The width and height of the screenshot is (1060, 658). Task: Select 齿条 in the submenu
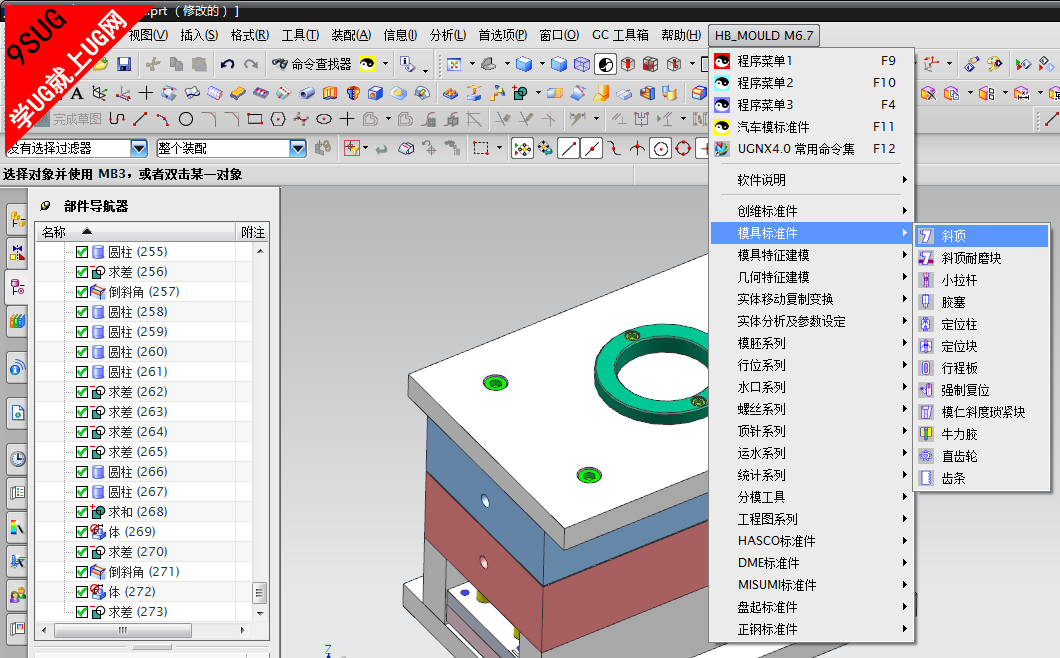pyautogui.click(x=953, y=478)
